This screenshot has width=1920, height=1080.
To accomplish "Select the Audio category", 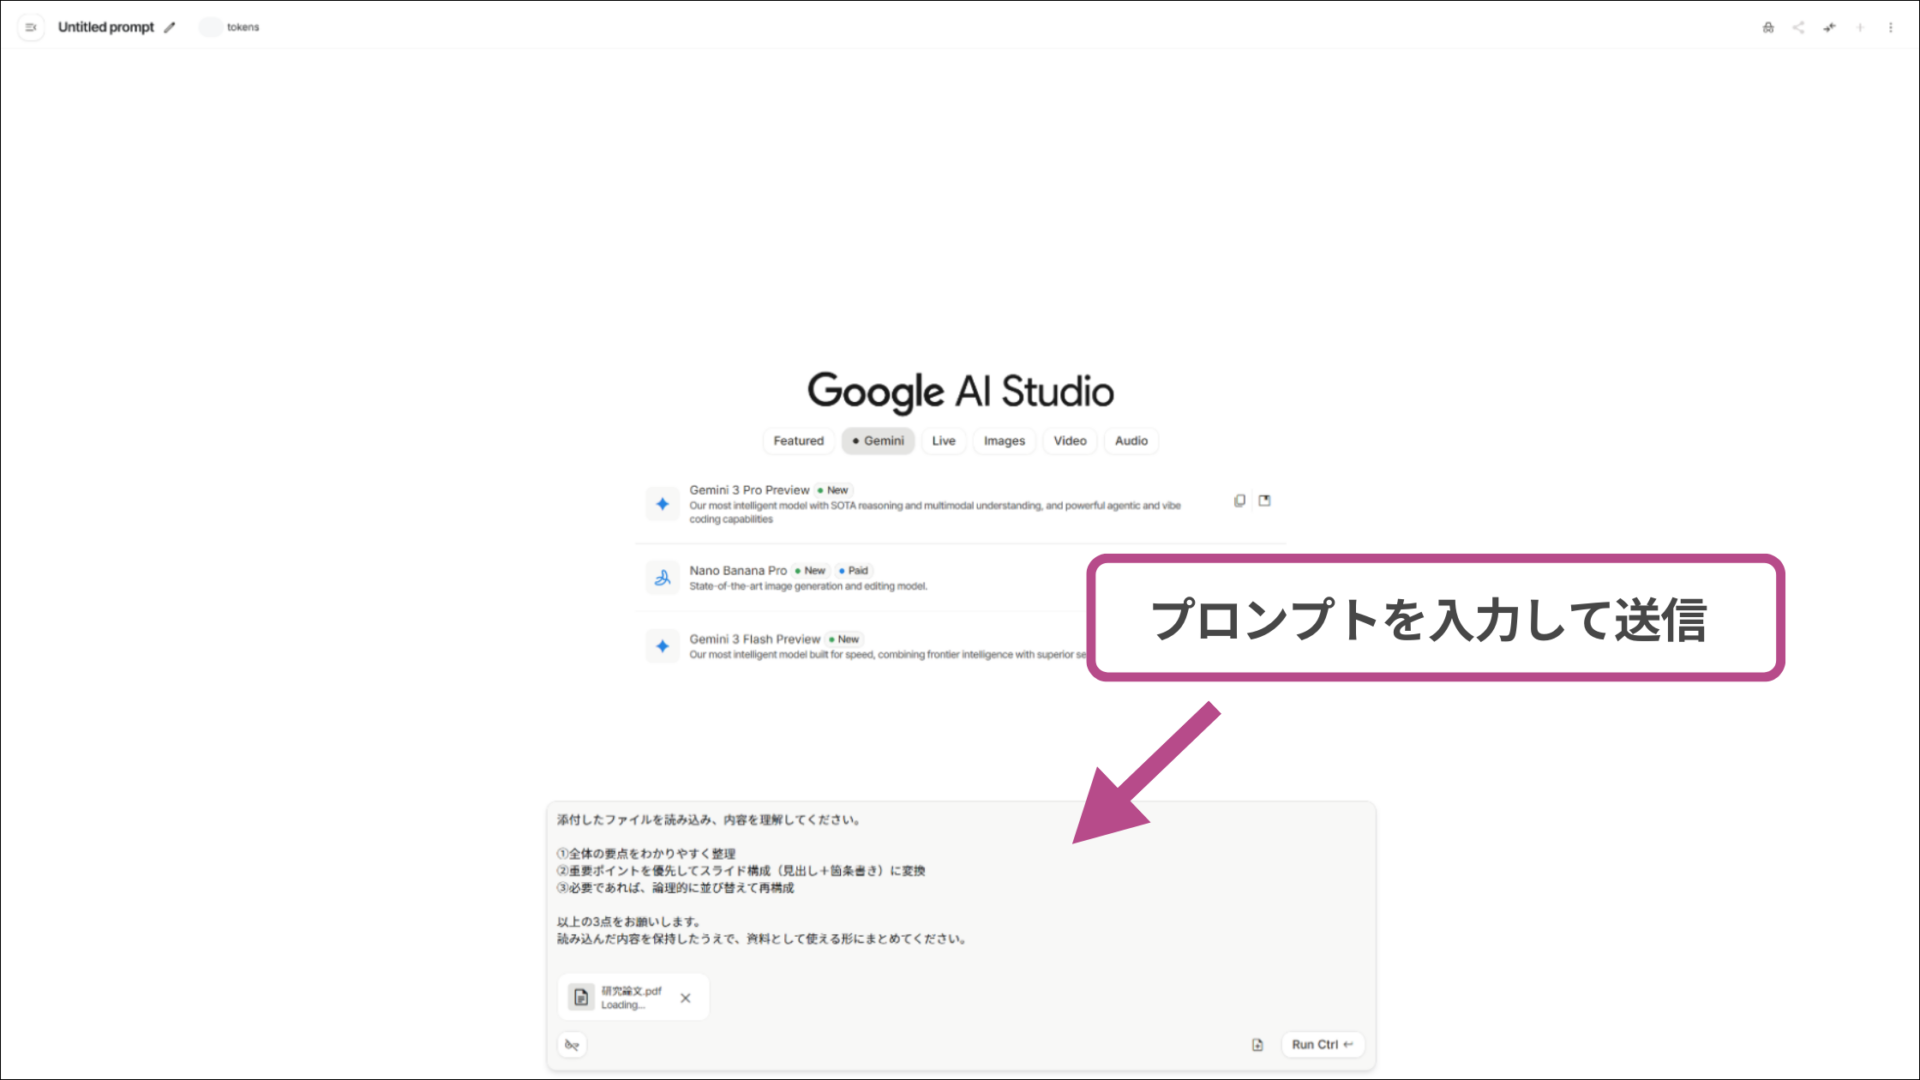I will coord(1130,440).
